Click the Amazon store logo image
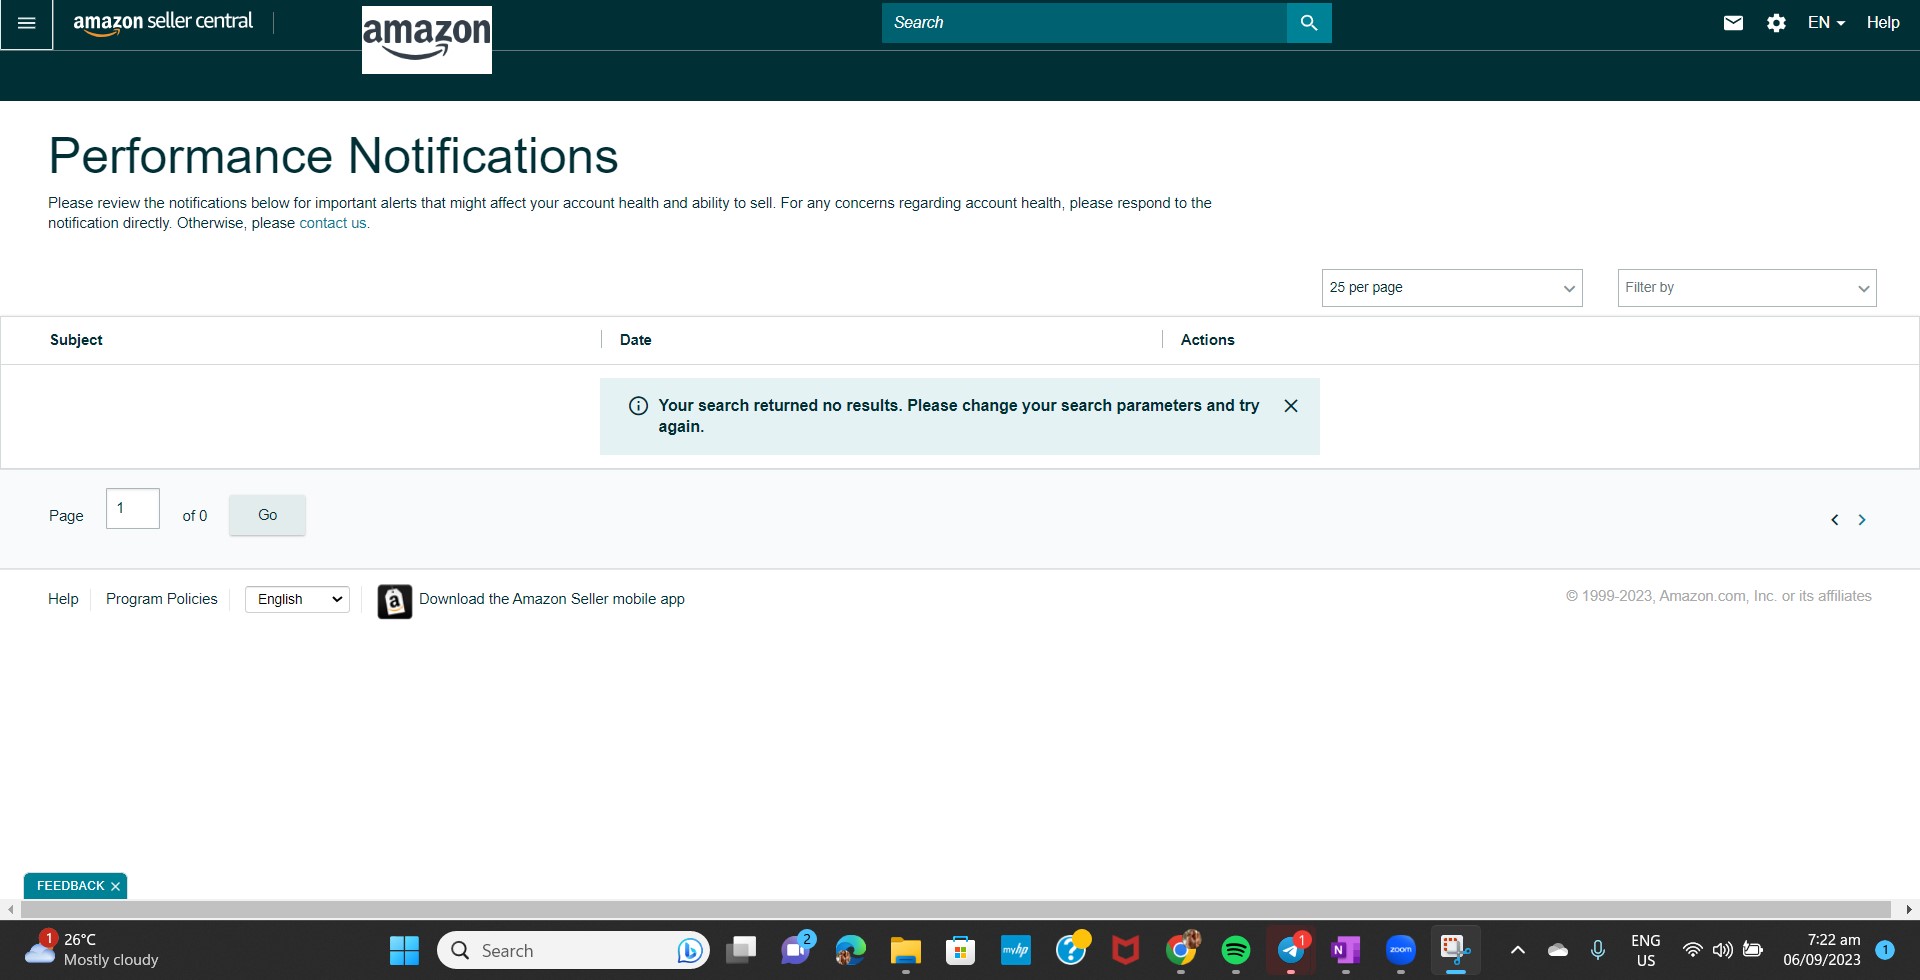1920x980 pixels. point(427,40)
